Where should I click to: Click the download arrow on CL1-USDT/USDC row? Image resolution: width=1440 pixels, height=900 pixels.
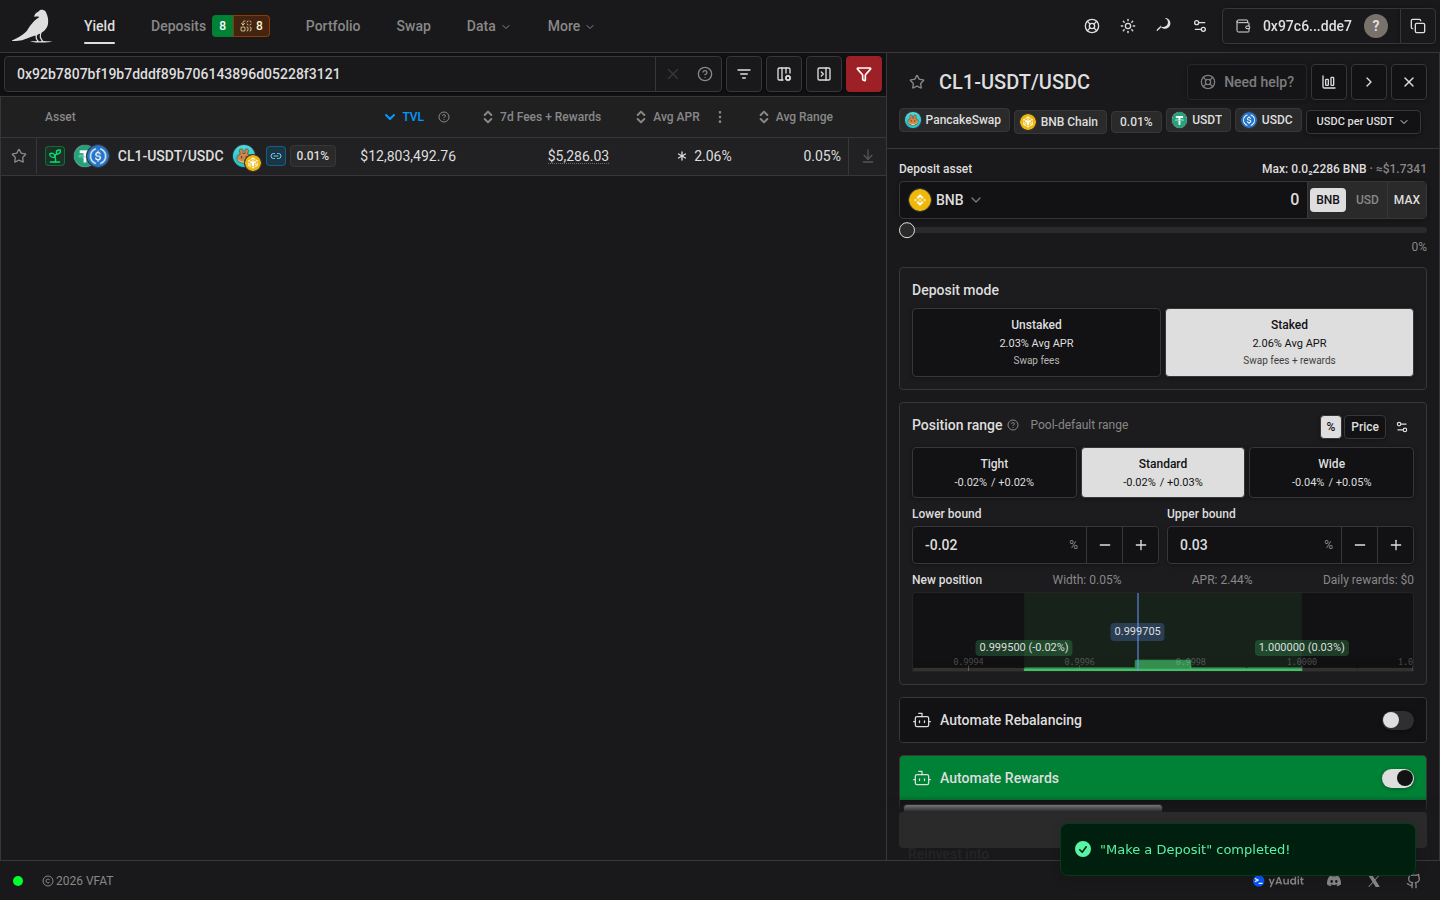pos(868,156)
